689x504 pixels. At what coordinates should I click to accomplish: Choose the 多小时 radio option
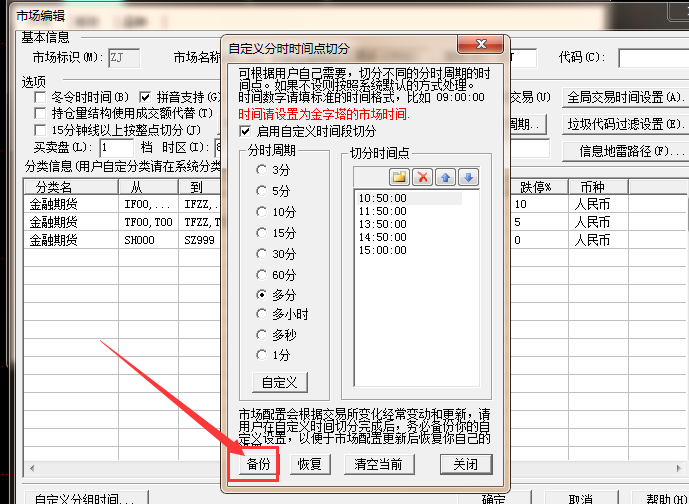click(x=263, y=316)
